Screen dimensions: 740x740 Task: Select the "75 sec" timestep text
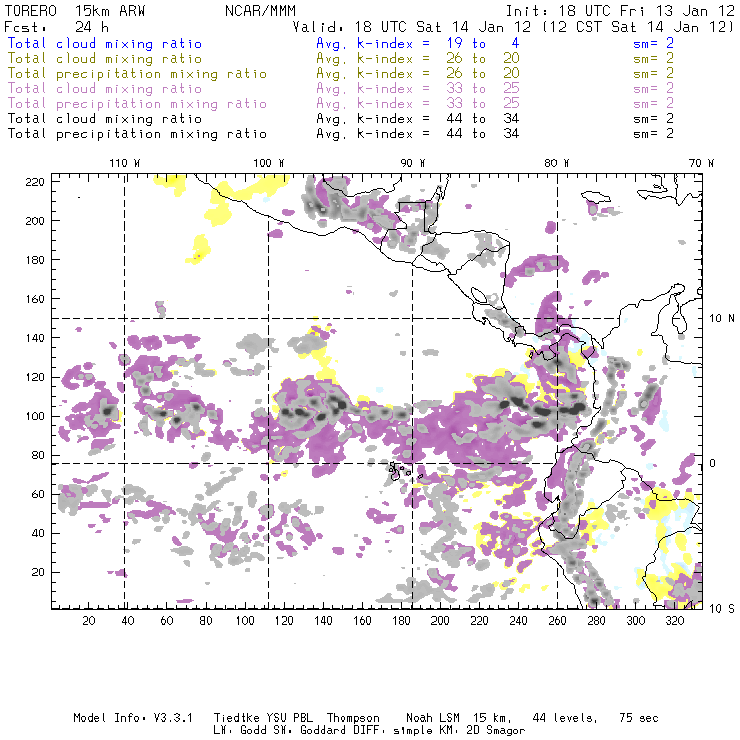click(x=639, y=718)
